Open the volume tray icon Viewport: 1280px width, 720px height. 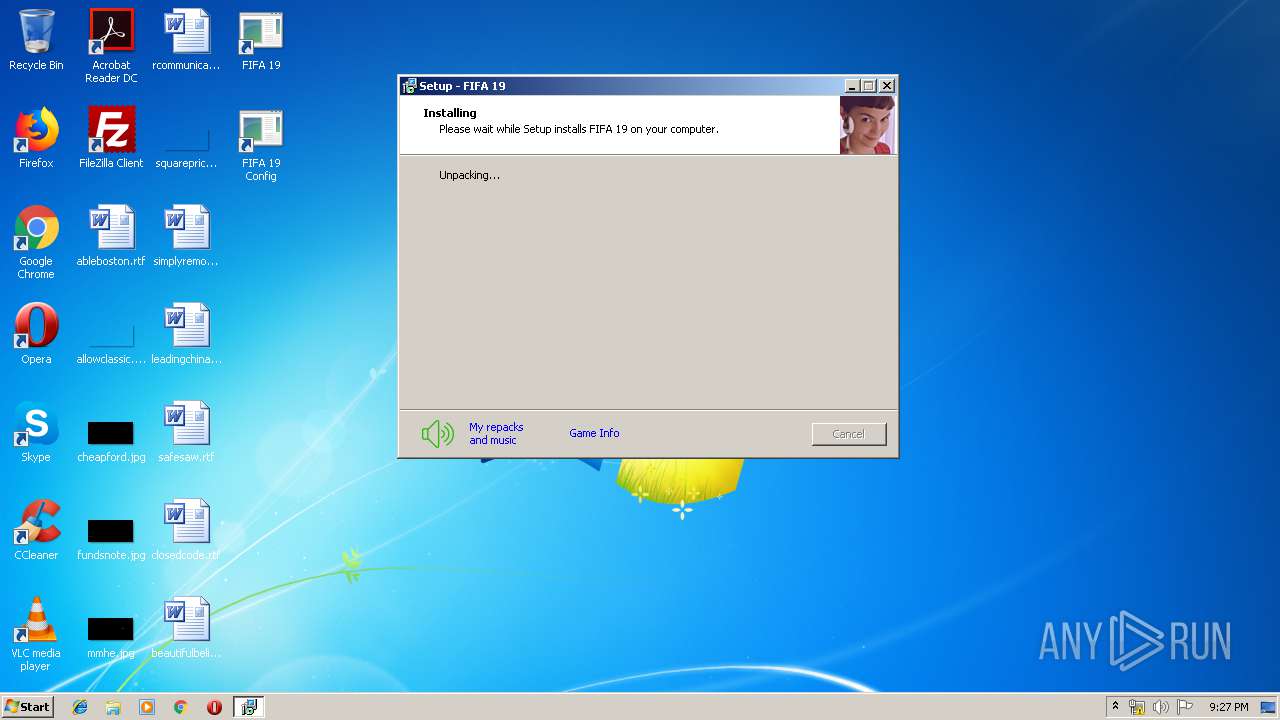pyautogui.click(x=1161, y=707)
